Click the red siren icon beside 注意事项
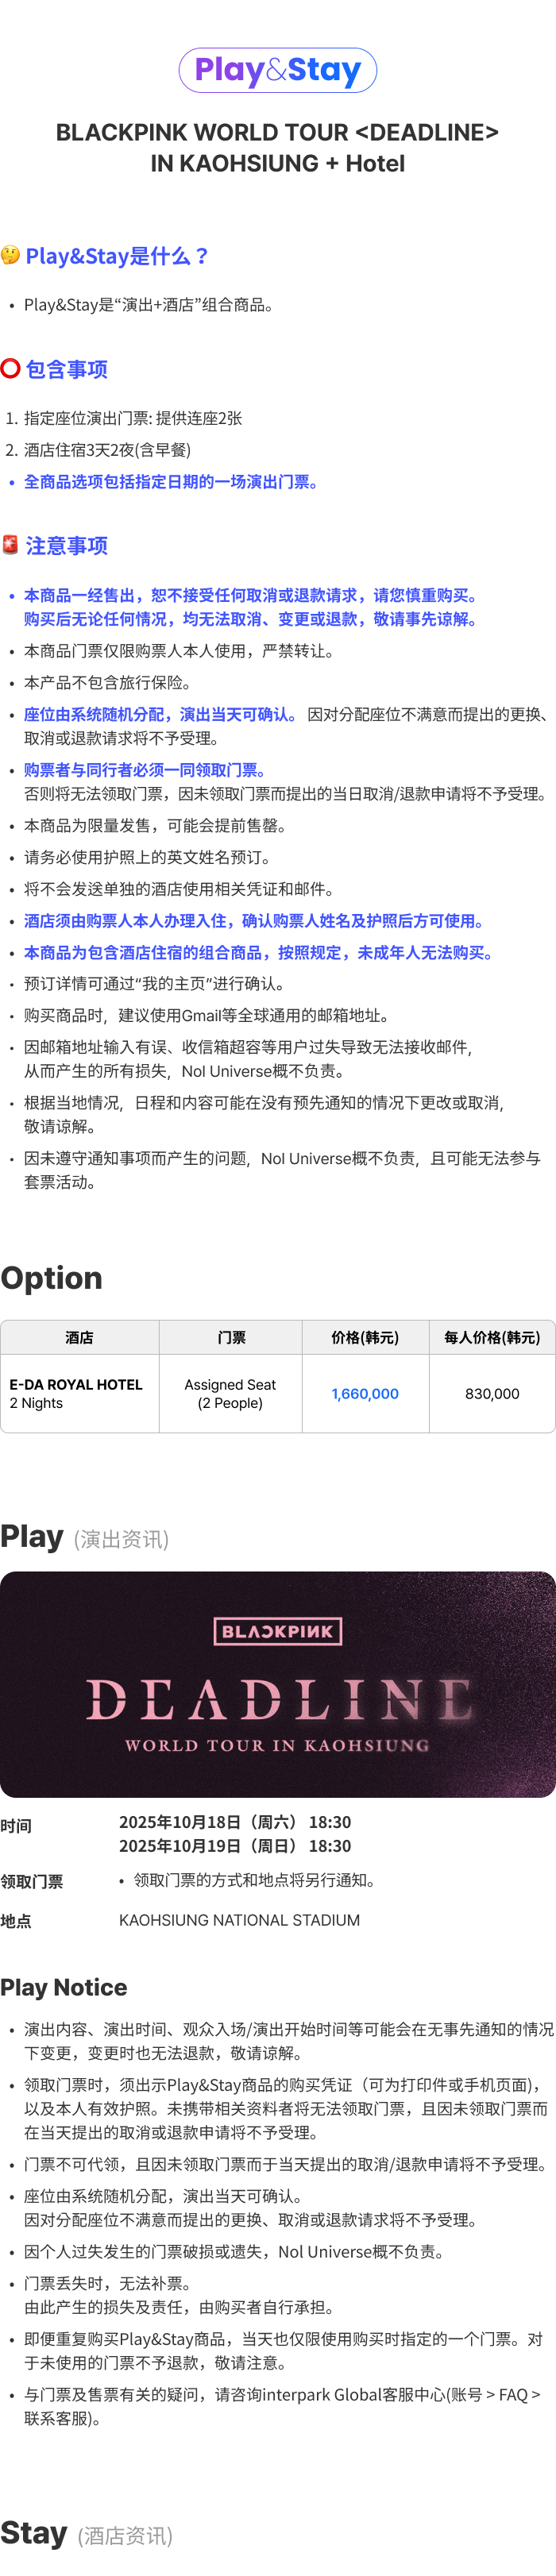The image size is (556, 2576). point(10,544)
